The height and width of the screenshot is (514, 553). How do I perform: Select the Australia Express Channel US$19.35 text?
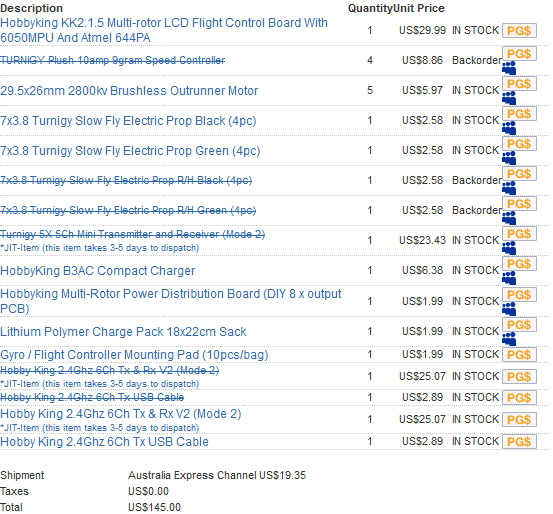pos(217,475)
